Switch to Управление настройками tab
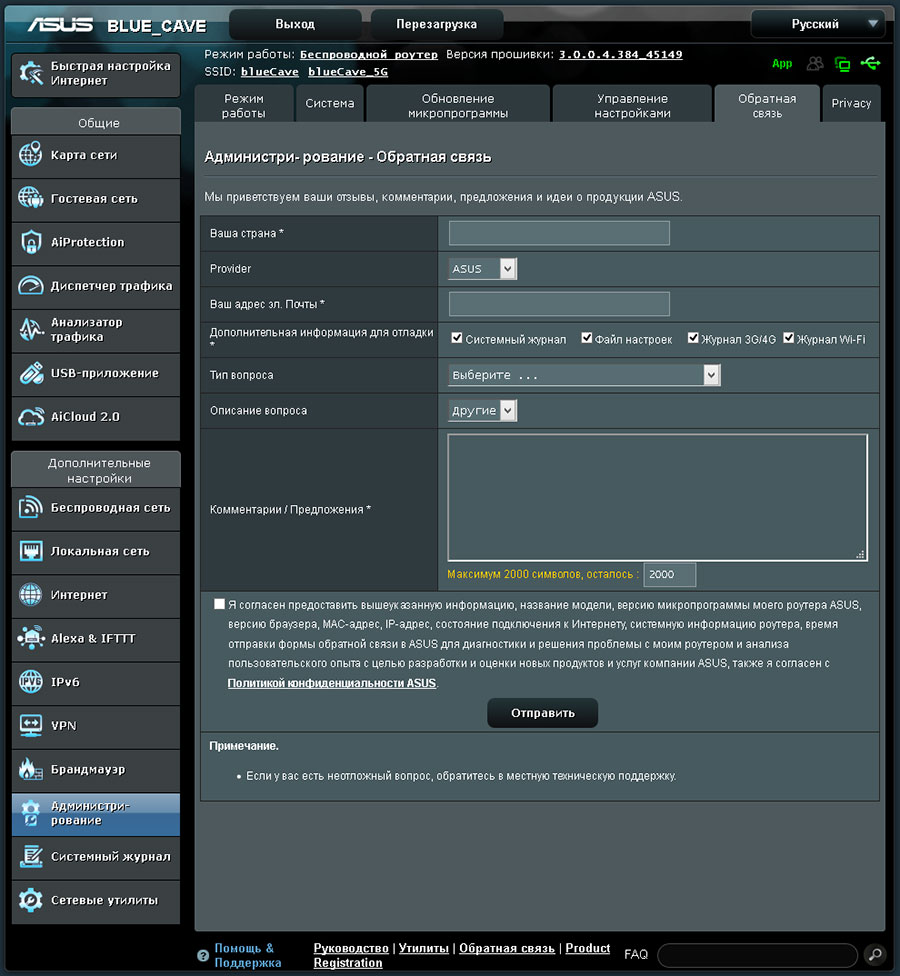This screenshot has width=900, height=976. (632, 105)
